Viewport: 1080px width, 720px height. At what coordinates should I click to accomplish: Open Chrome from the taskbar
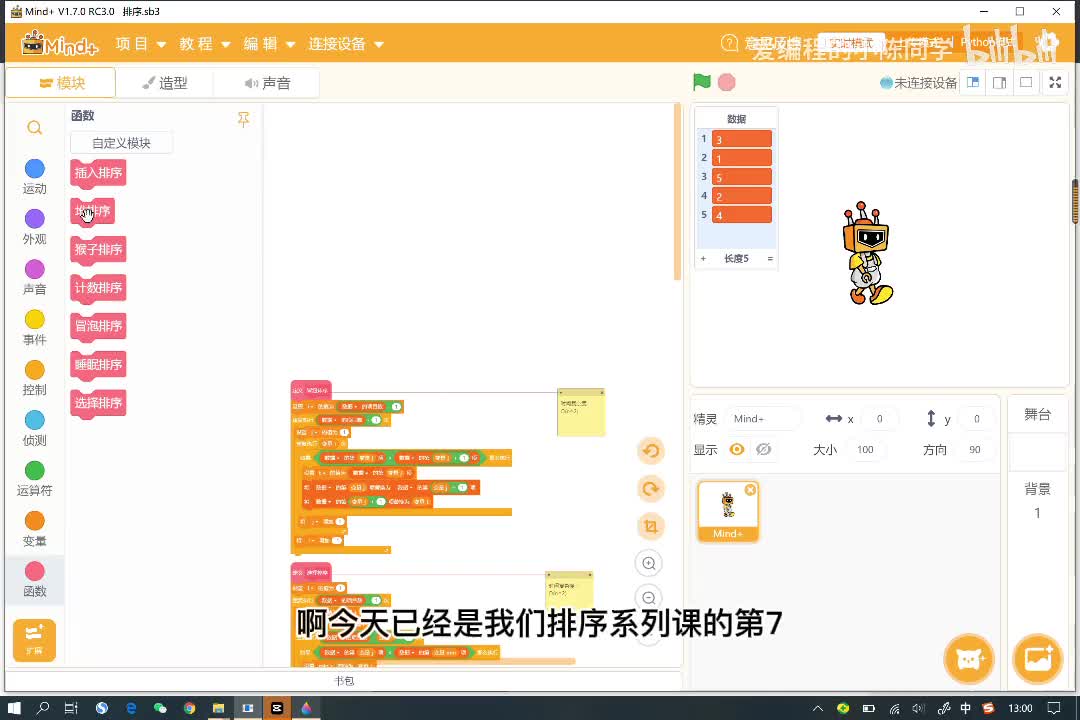189,708
